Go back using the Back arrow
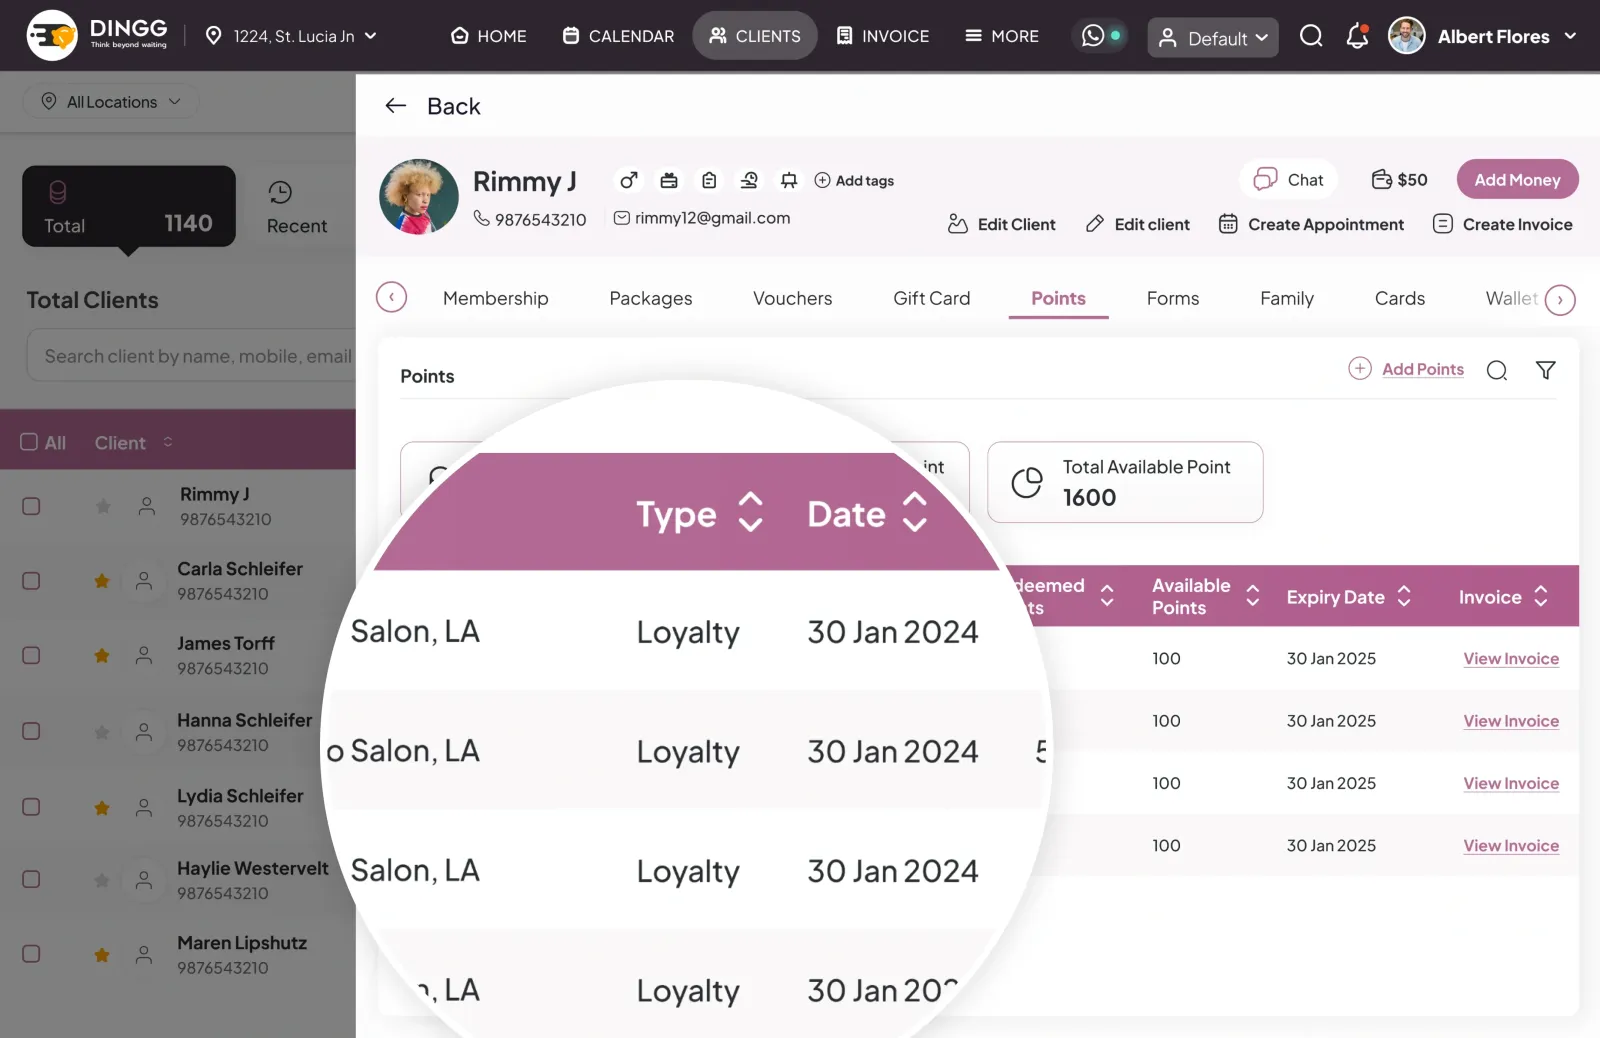1600x1038 pixels. [x=396, y=106]
